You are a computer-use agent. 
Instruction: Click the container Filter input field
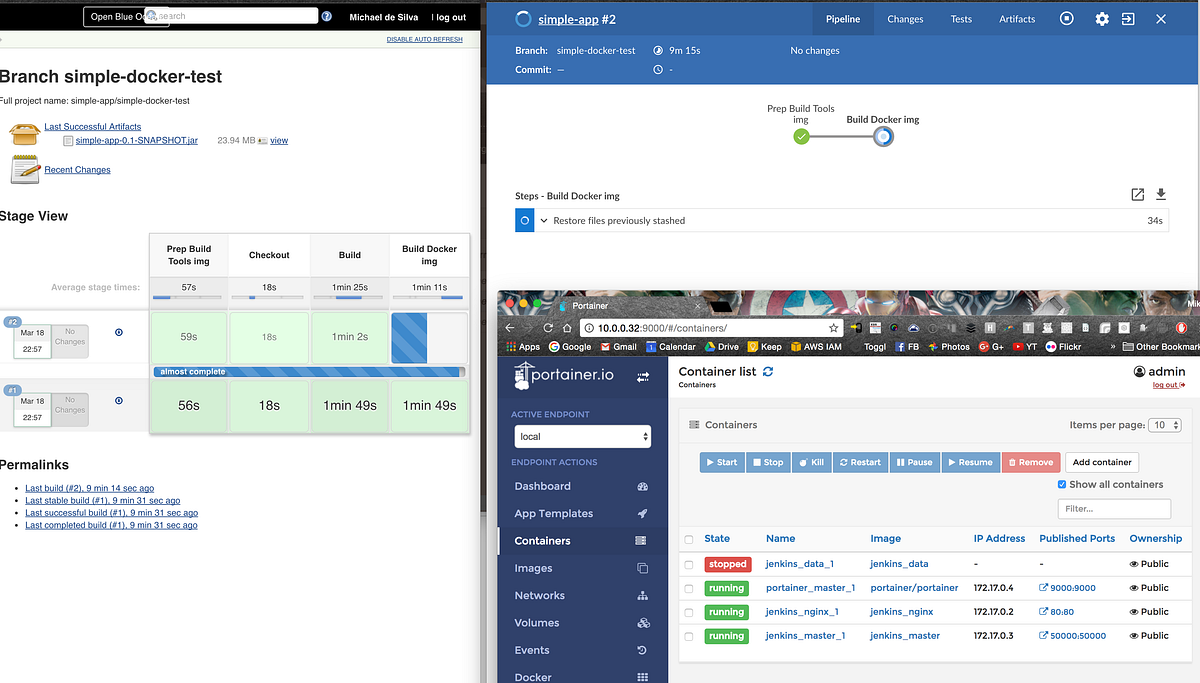[1114, 508]
